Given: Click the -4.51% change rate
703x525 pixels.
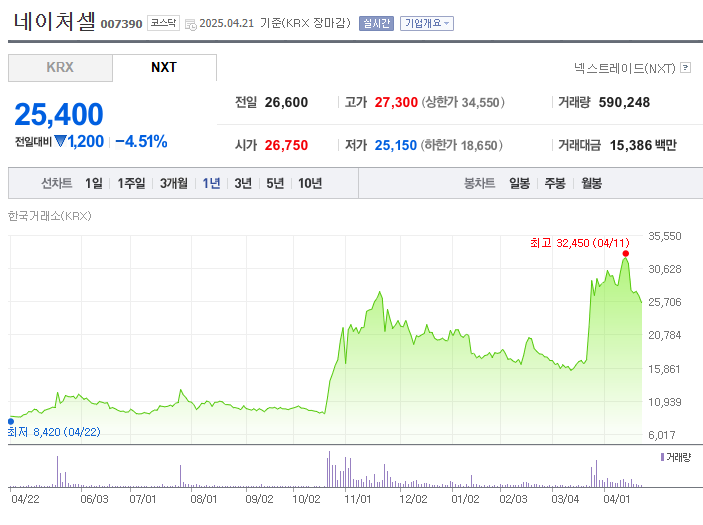Looking at the screenshot, I should 141,142.
